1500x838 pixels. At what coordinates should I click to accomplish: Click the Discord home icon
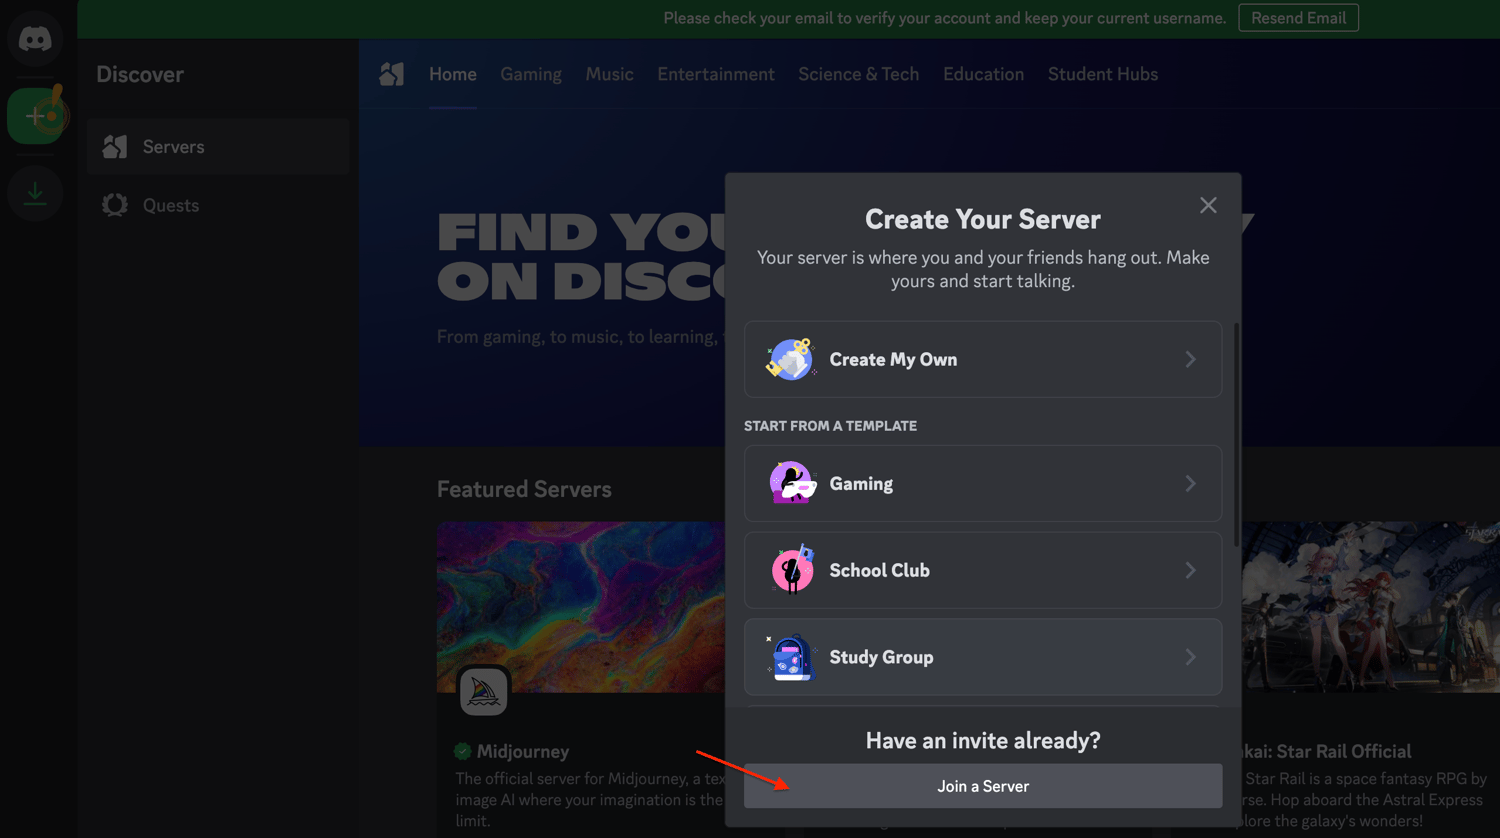tap(36, 38)
